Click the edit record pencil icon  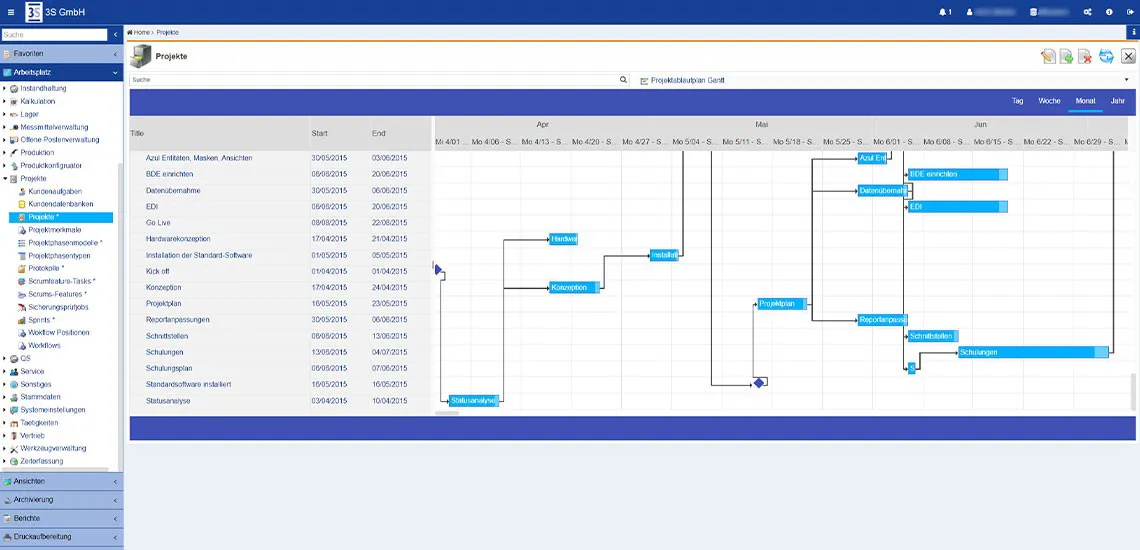[x=1048, y=57]
